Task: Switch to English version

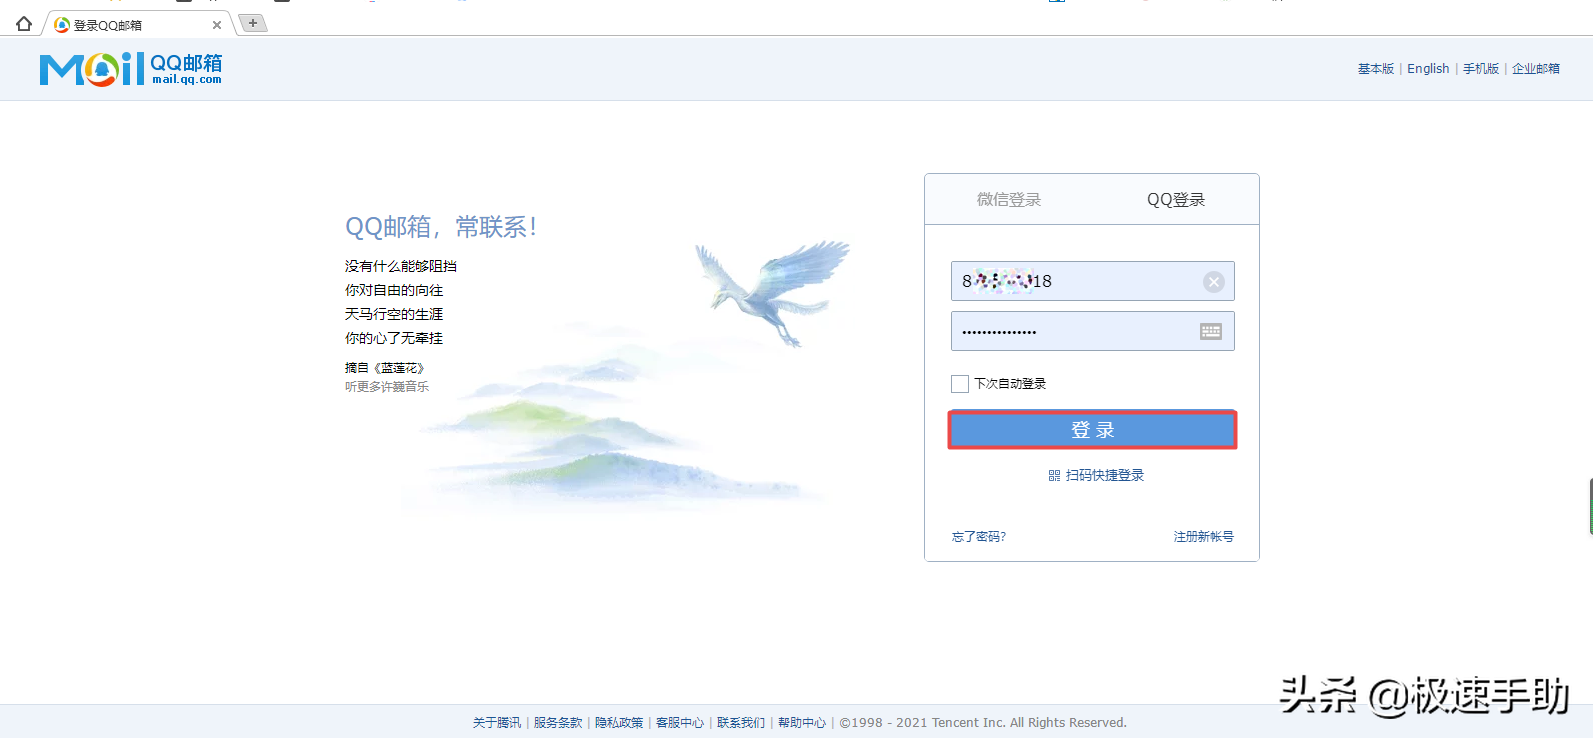Action: [1427, 69]
